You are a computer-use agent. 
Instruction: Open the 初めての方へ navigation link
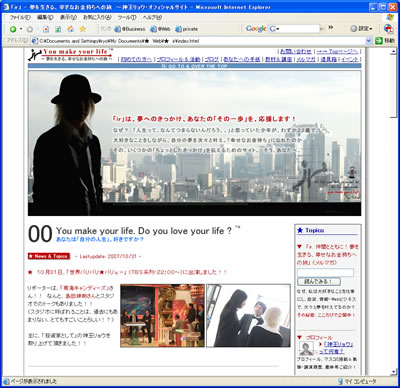point(136,59)
